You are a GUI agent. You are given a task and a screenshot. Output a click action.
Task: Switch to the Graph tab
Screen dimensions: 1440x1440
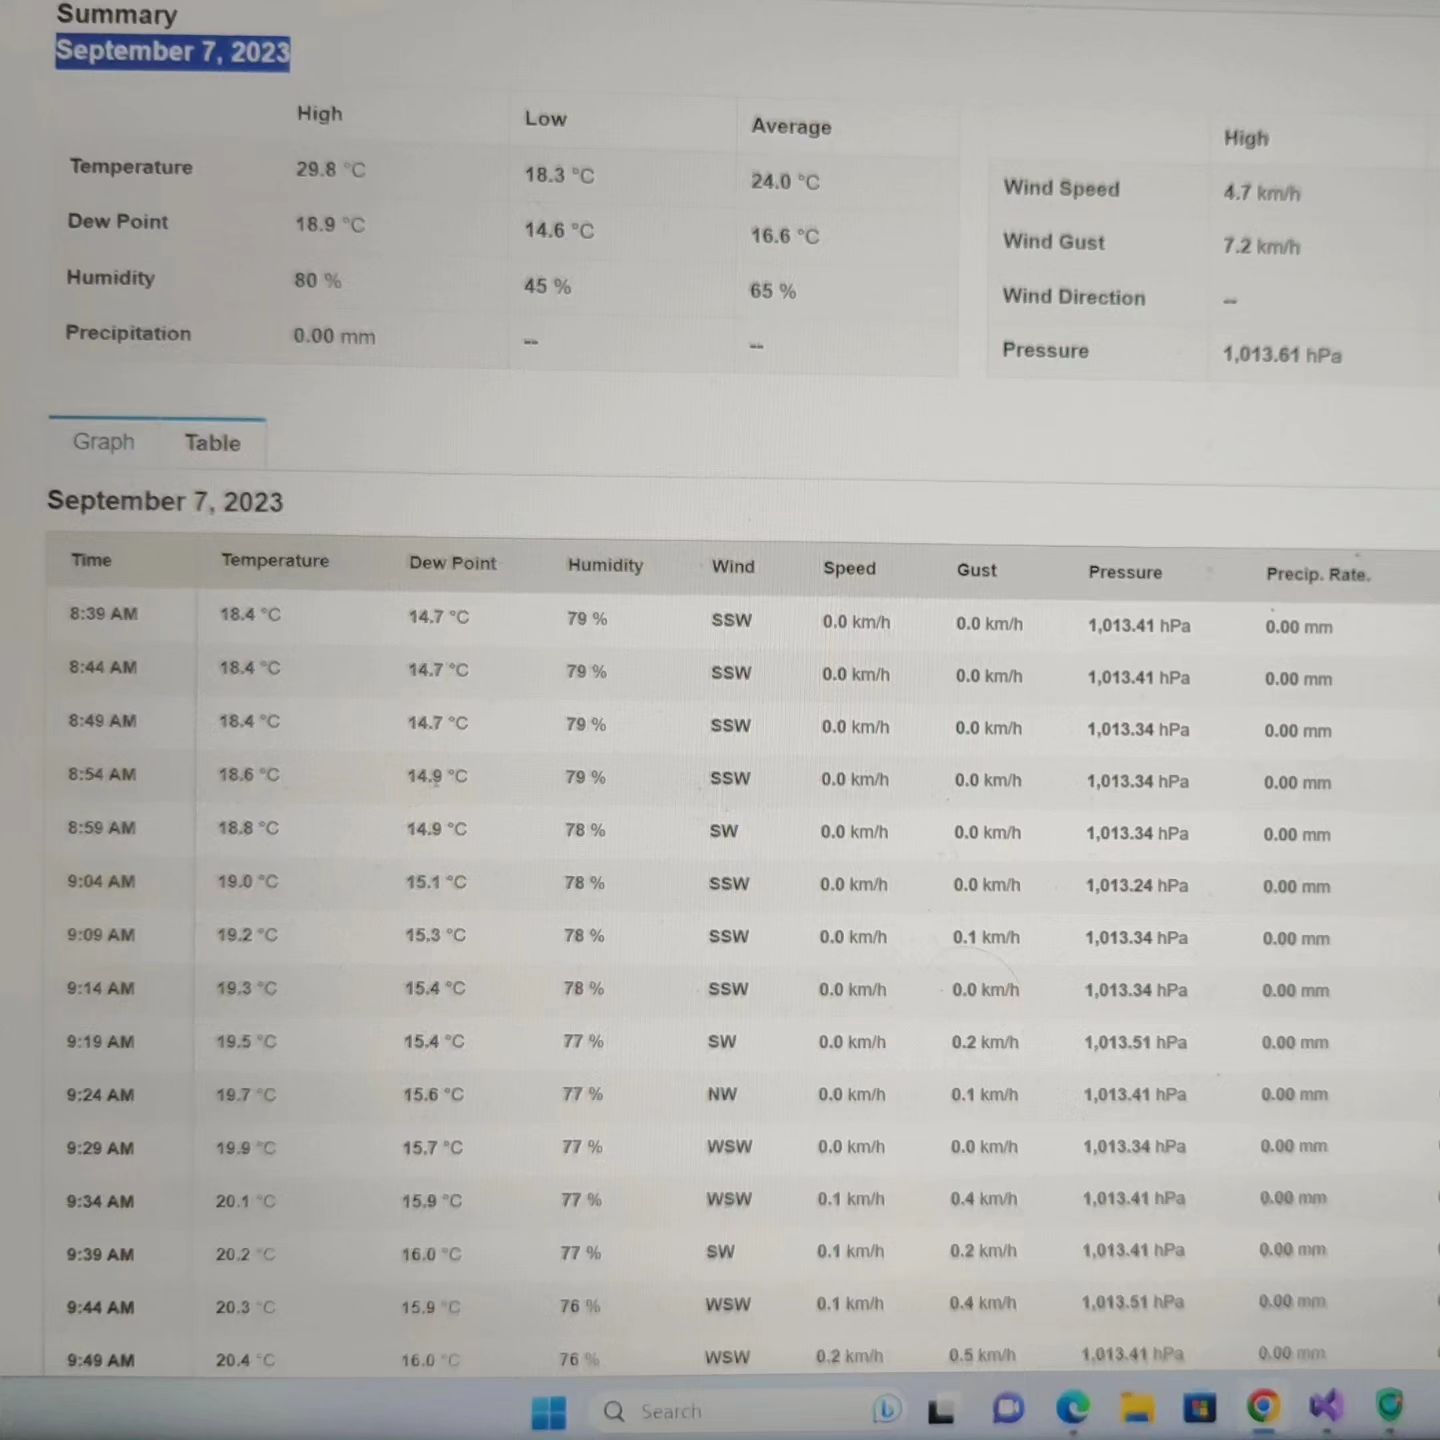tap(103, 441)
